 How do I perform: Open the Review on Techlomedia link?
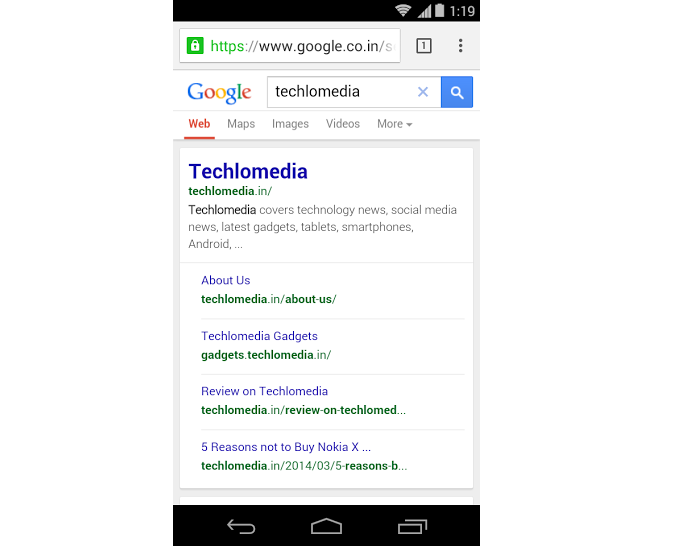pos(264,391)
